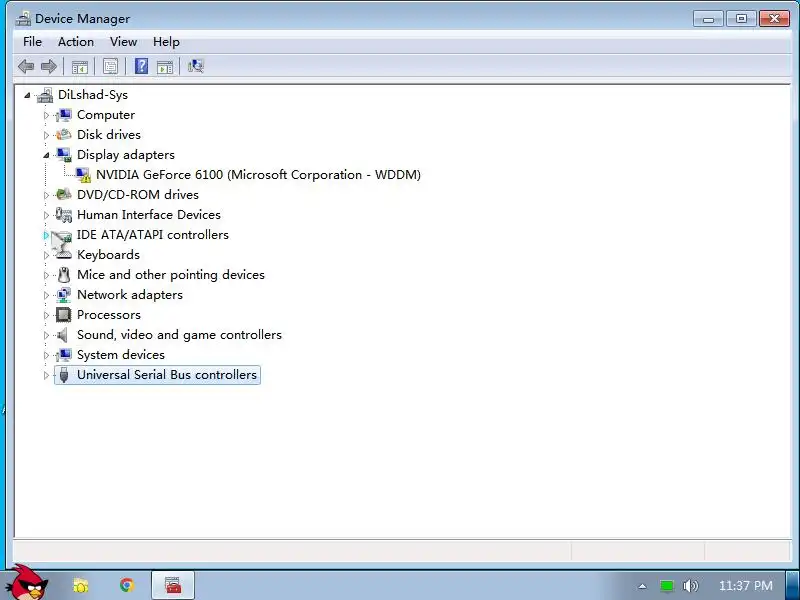Expand the Network adapters node arrow
Viewport: 800px width, 600px height.
pos(46,295)
